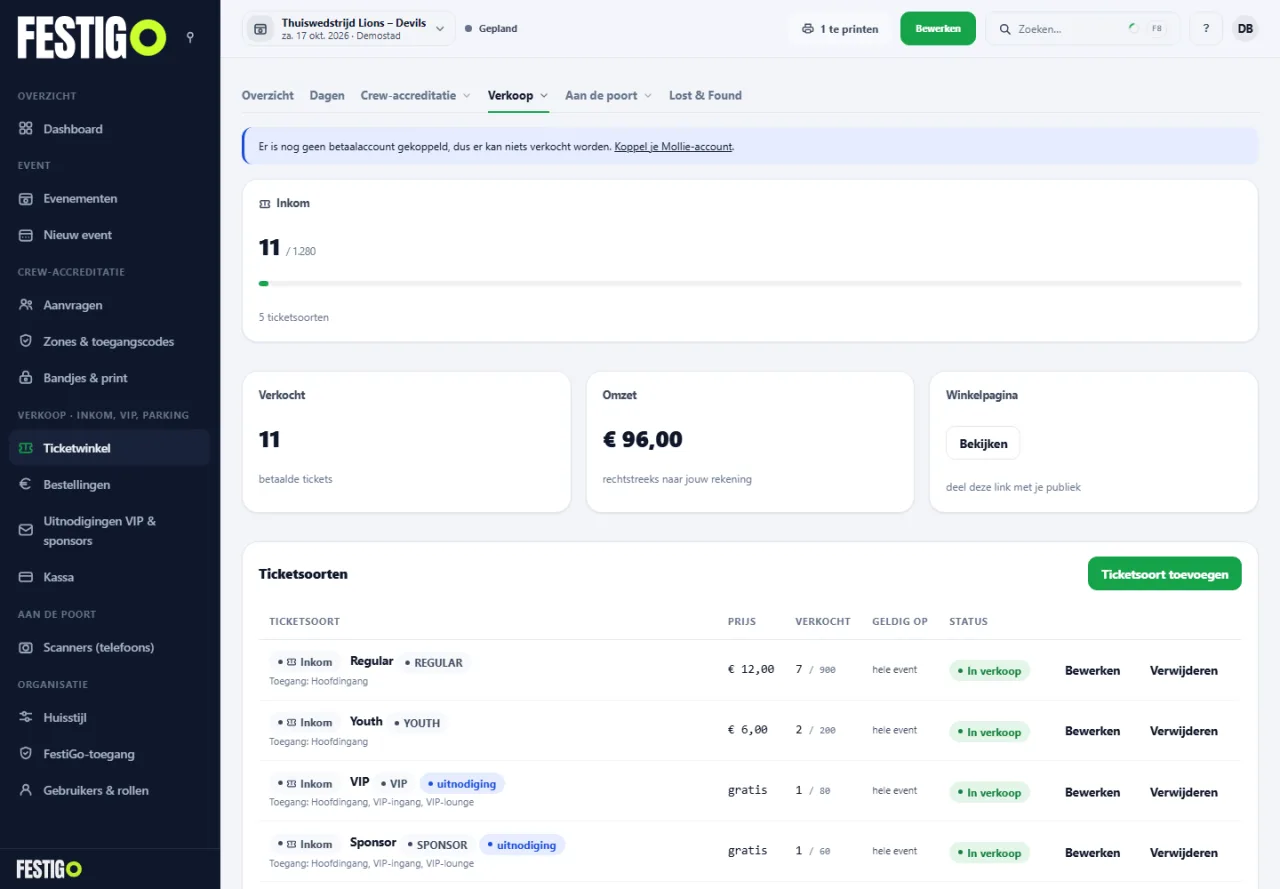This screenshot has width=1280, height=889.
Task: Edit the VIP ticket type
Action: [1092, 792]
